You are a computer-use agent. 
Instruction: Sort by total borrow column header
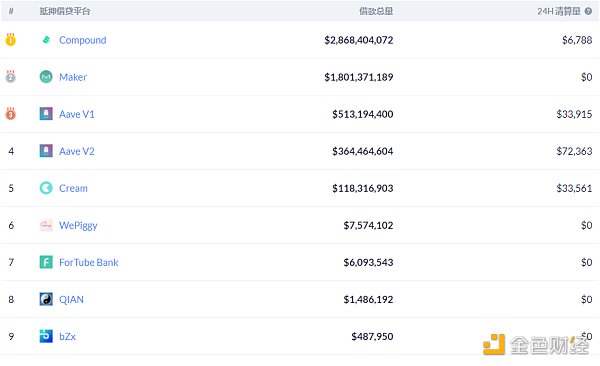click(376, 11)
